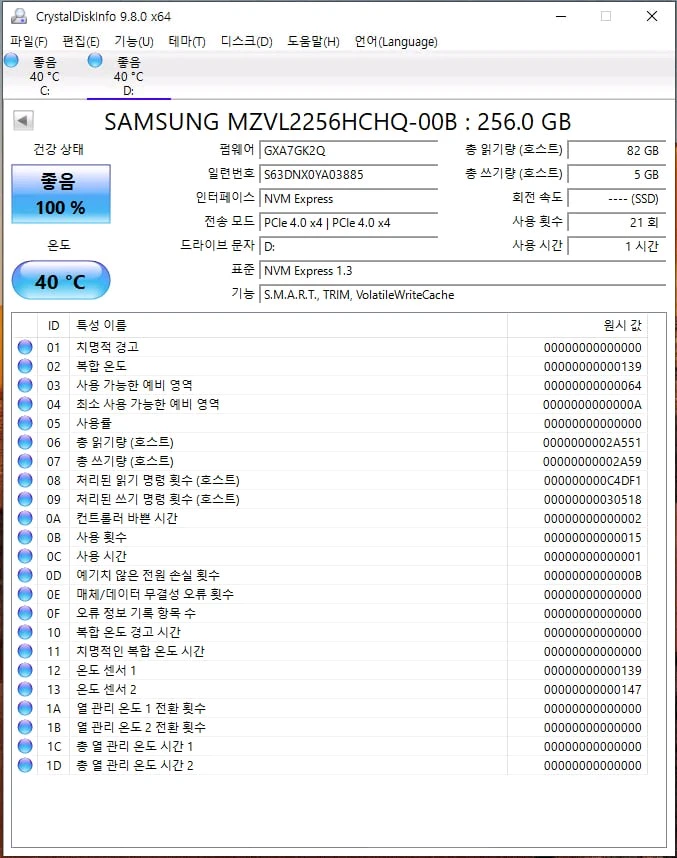The image size is (677, 858).
Task: Click status orb for 03 사용 가능한 예비 영역
Action: [25, 385]
